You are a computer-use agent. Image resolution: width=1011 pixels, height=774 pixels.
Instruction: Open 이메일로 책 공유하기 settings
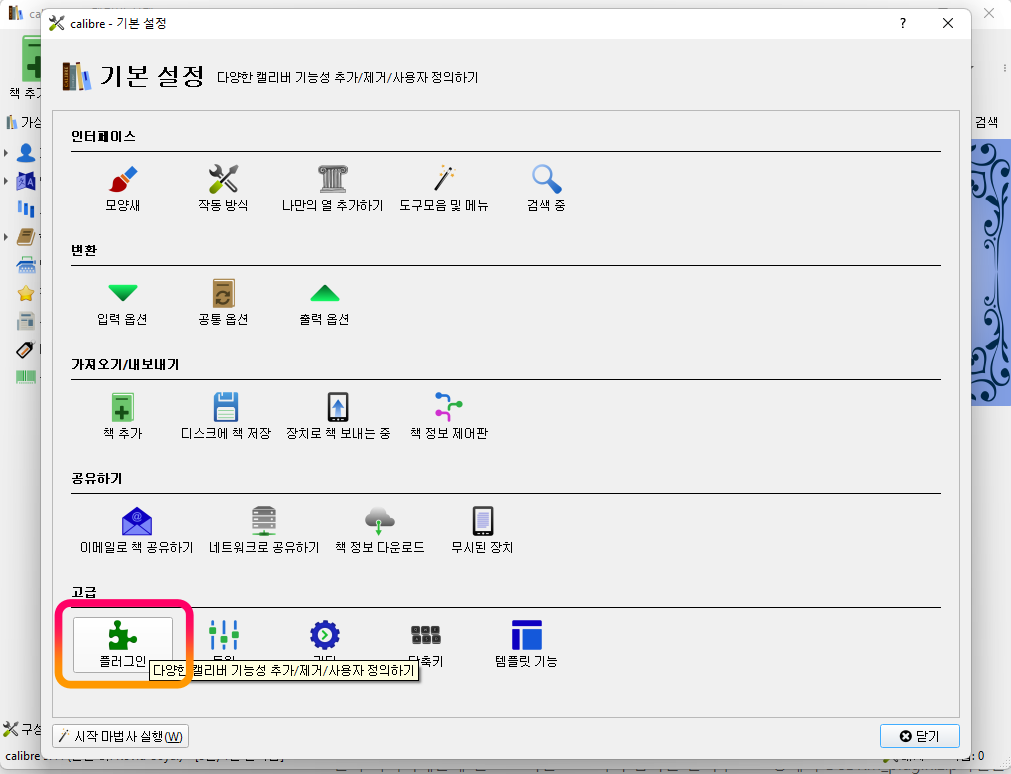(137, 530)
